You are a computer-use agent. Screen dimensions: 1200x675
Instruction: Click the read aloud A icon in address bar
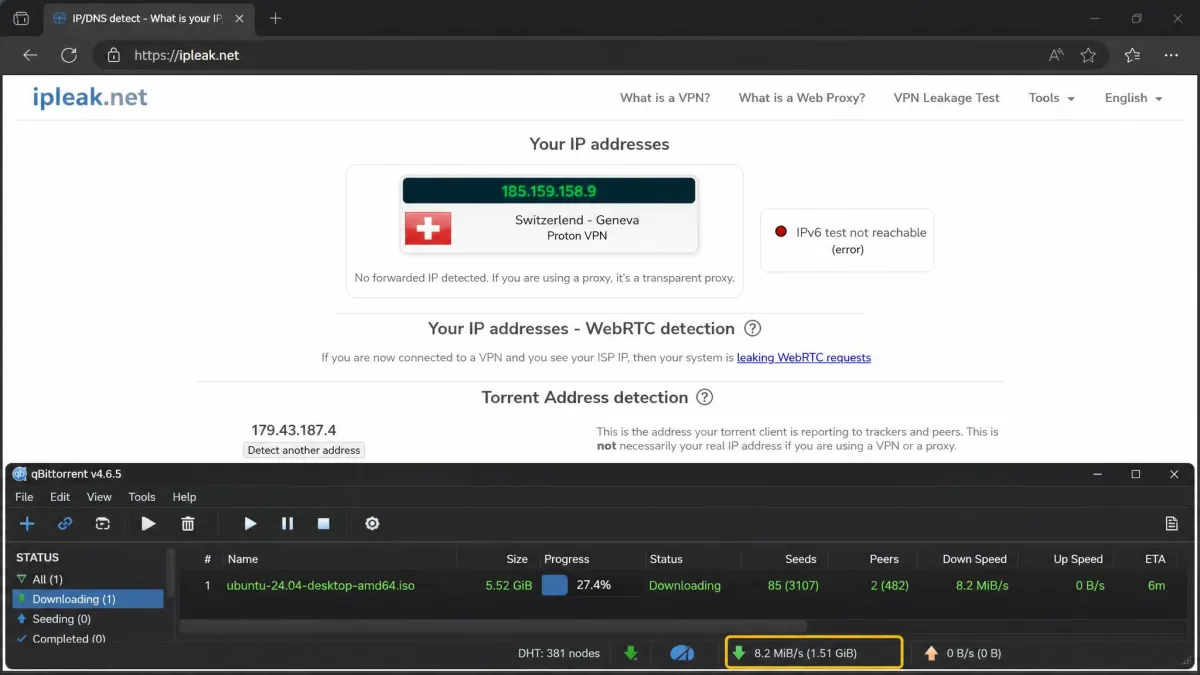1055,55
